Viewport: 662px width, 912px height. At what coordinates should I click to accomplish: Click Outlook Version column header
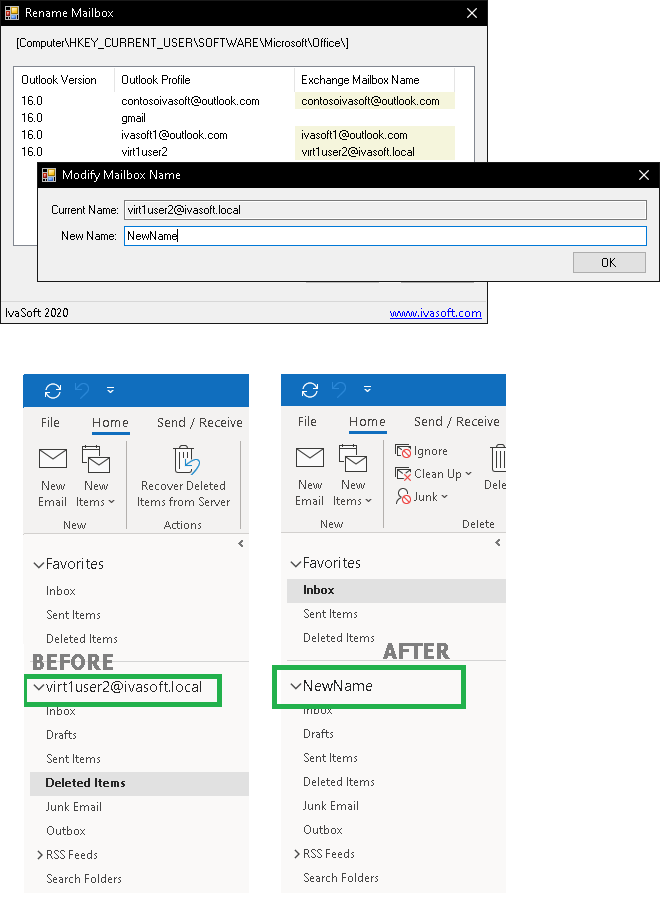coord(64,80)
